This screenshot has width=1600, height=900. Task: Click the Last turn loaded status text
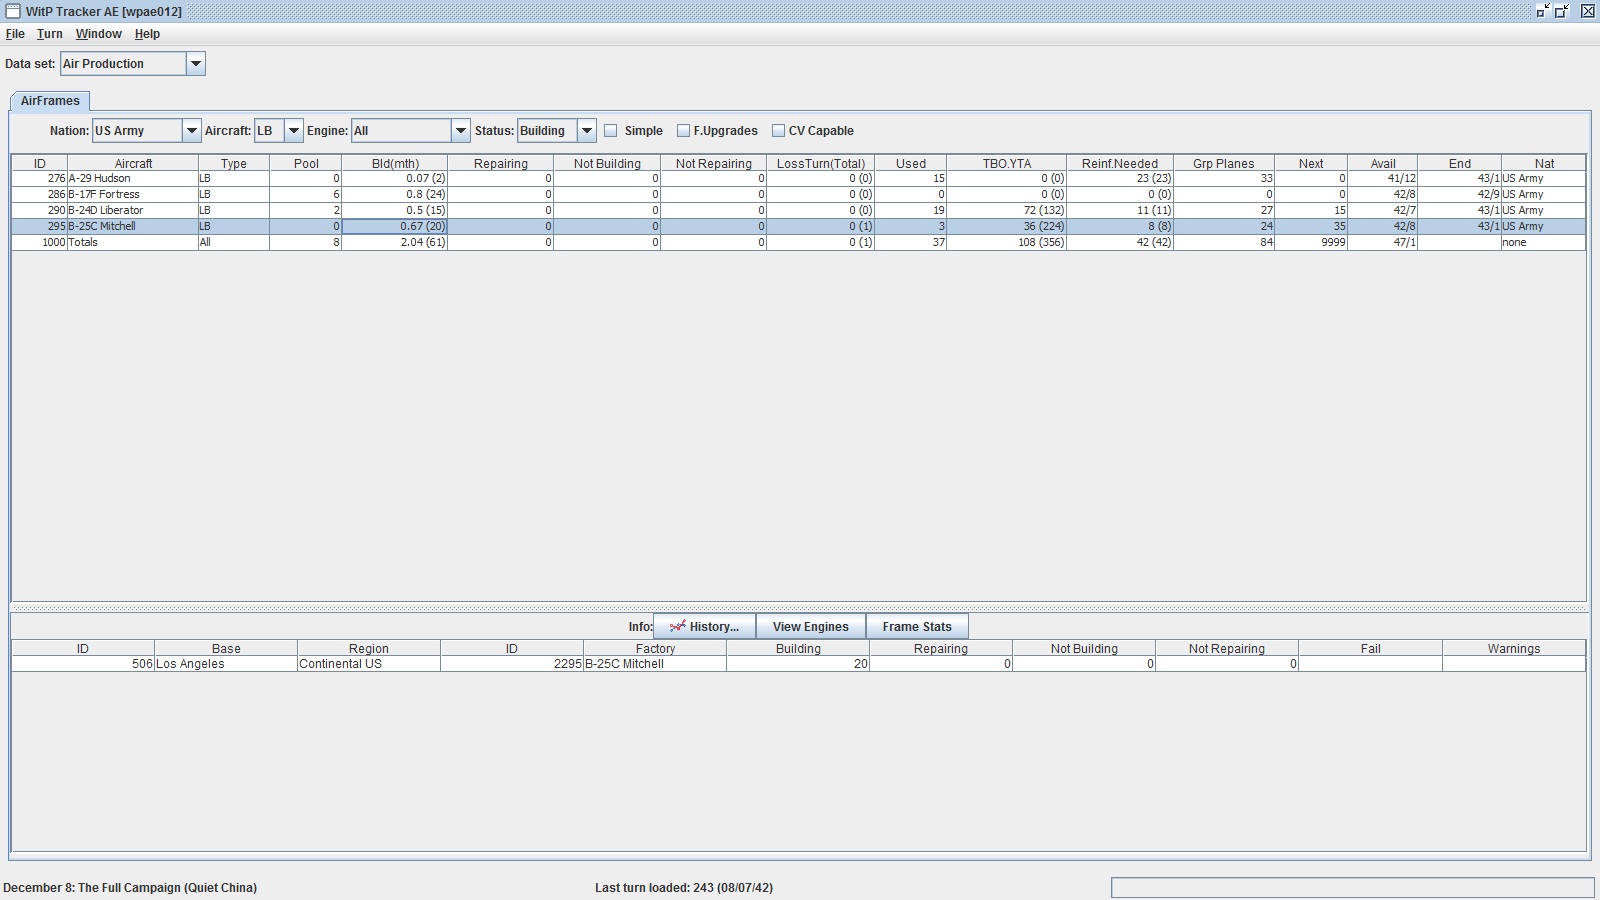684,888
